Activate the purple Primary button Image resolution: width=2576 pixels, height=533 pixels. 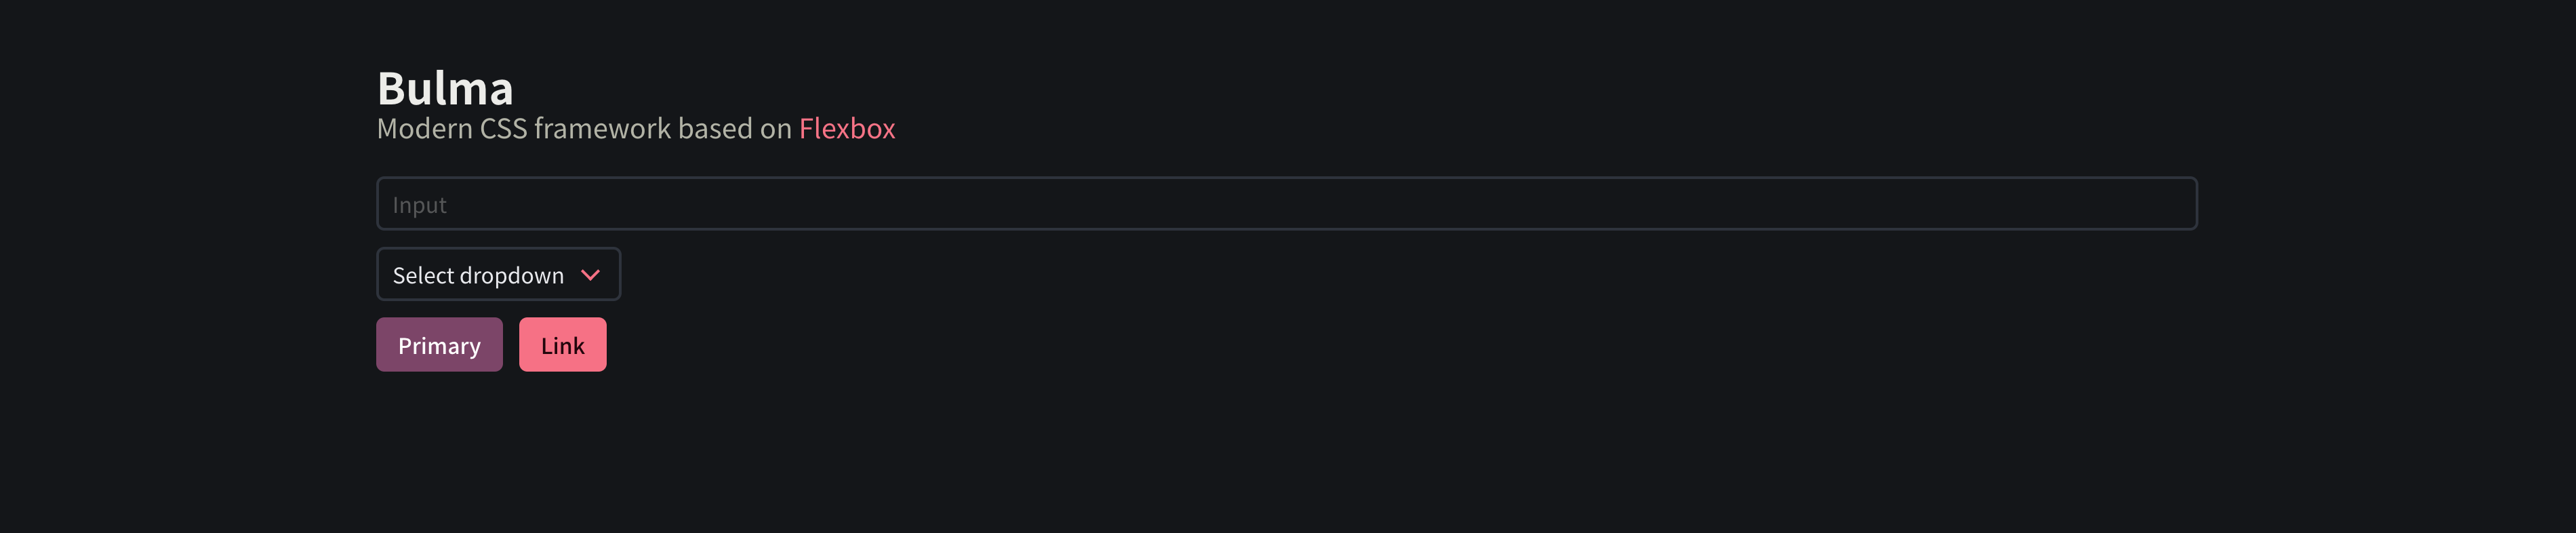[439, 344]
